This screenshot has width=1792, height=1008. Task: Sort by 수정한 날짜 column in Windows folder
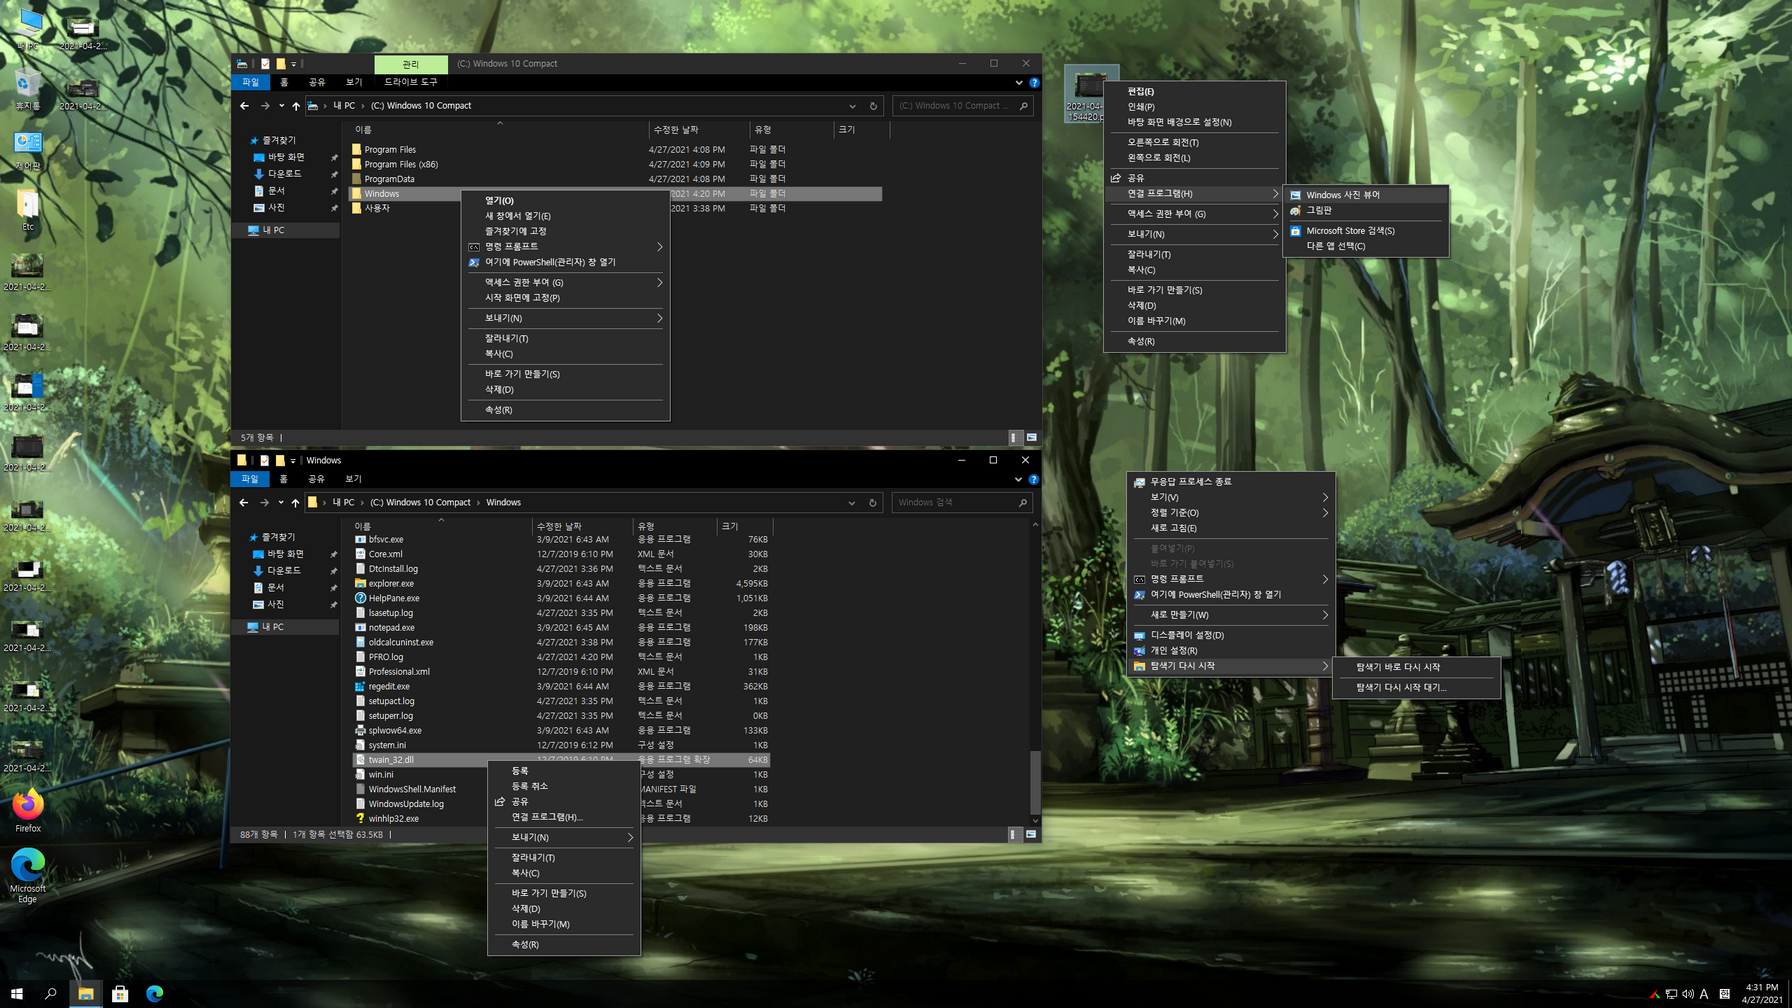(582, 526)
